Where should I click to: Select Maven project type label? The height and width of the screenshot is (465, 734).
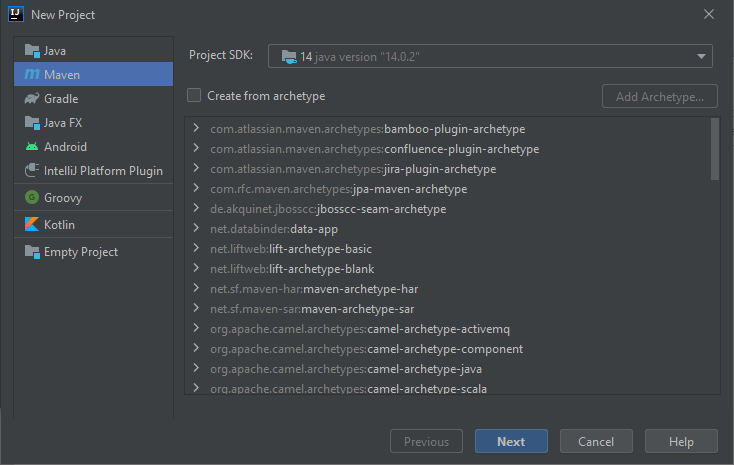62,74
